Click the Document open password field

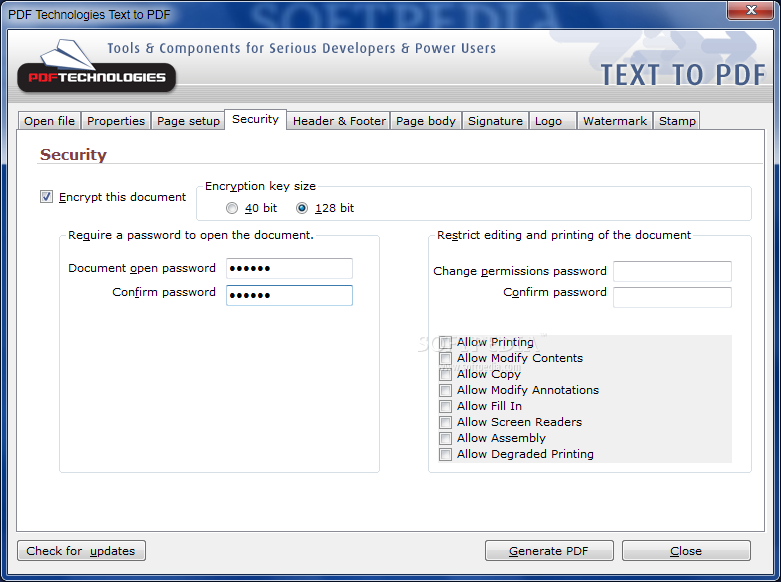tap(289, 268)
